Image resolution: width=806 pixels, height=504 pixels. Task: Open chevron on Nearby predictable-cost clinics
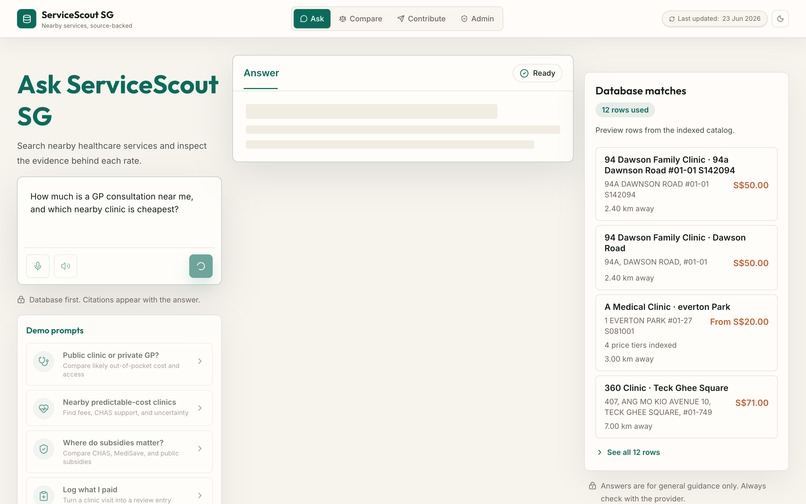click(x=200, y=408)
